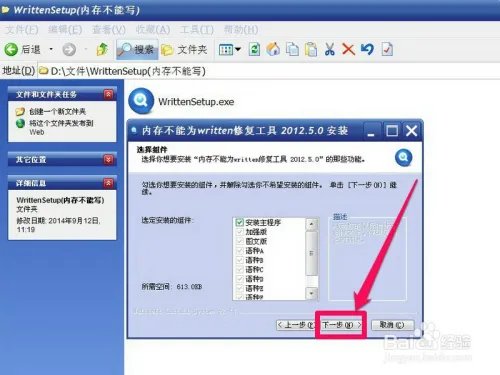Click the Paste clipboard icon
Viewport: 500px width, 375px height.
(x=311, y=49)
